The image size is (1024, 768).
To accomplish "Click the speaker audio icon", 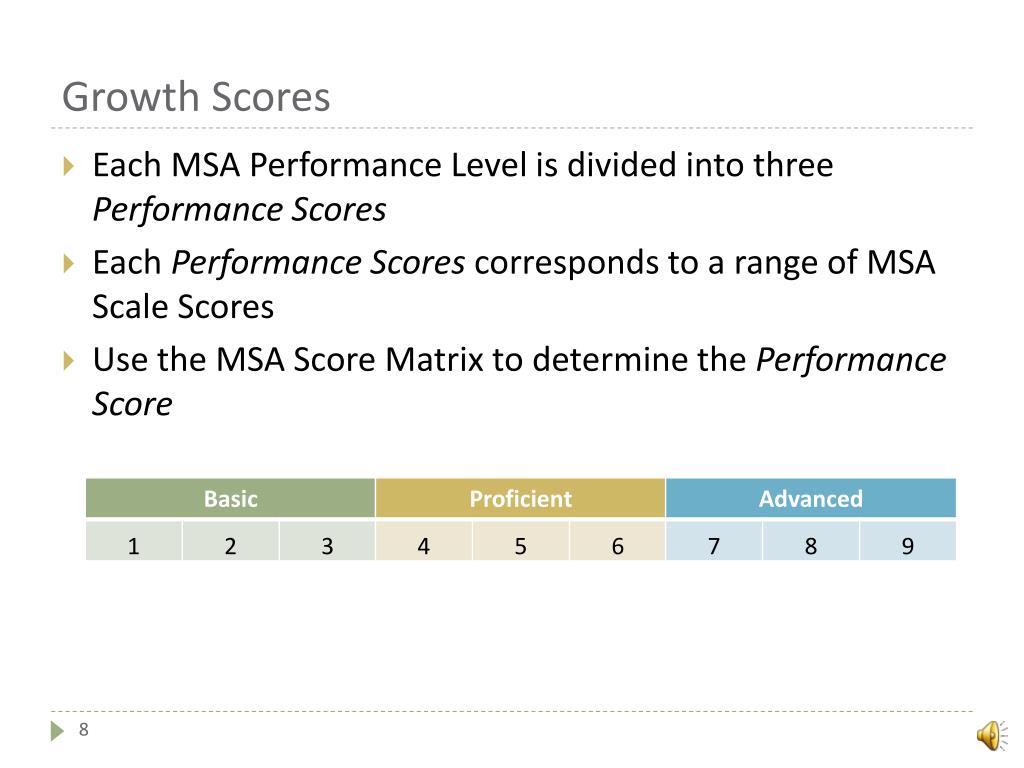I will [991, 735].
